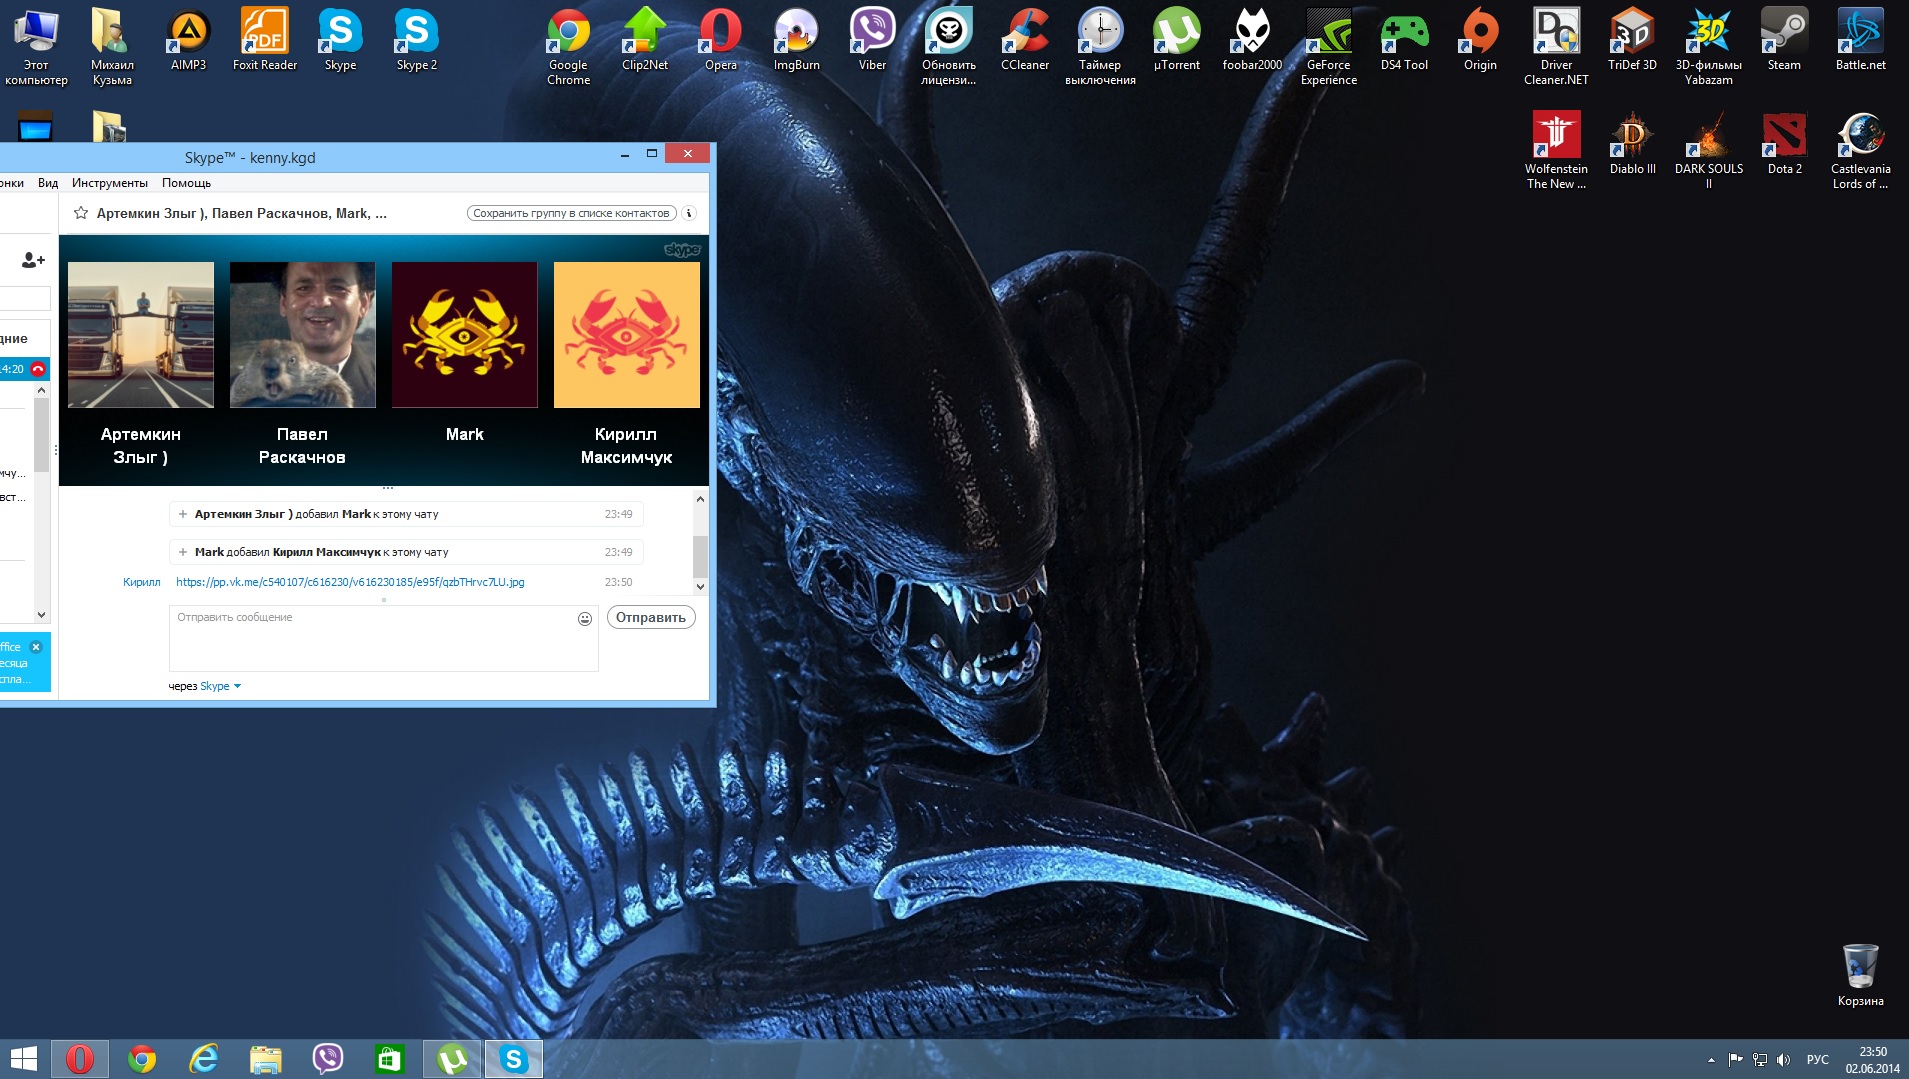Open the Инструменты menu in Skype
The width and height of the screenshot is (1909, 1079).
110,183
